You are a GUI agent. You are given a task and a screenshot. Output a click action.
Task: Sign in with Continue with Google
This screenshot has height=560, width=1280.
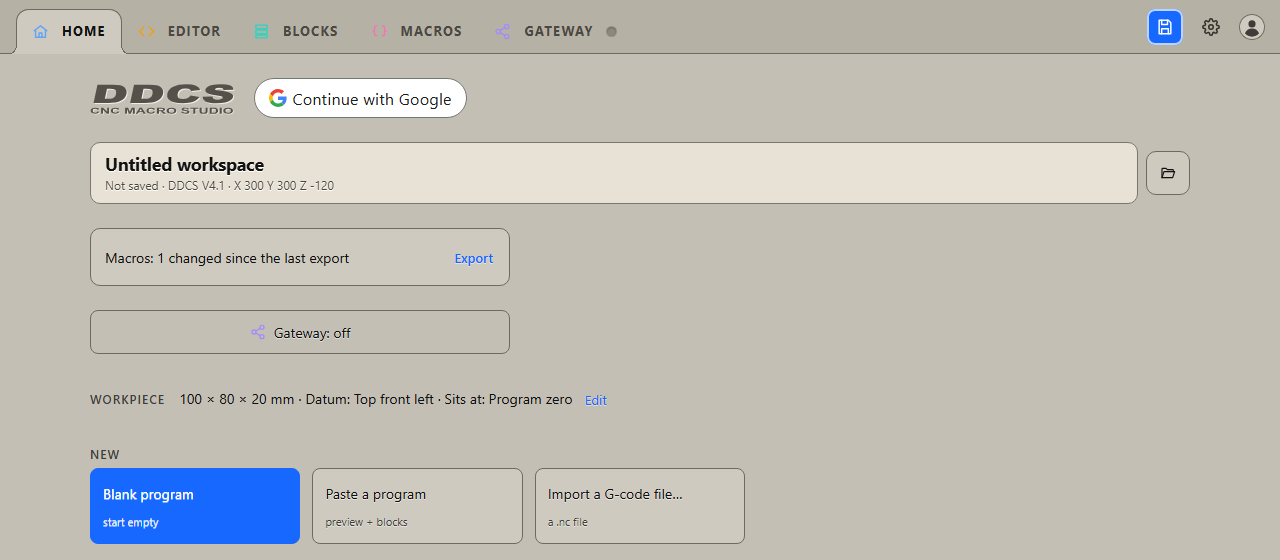click(360, 98)
